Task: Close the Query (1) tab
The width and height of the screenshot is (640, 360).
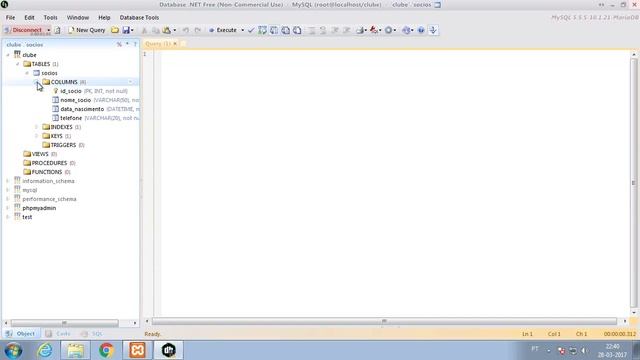Action: point(176,44)
